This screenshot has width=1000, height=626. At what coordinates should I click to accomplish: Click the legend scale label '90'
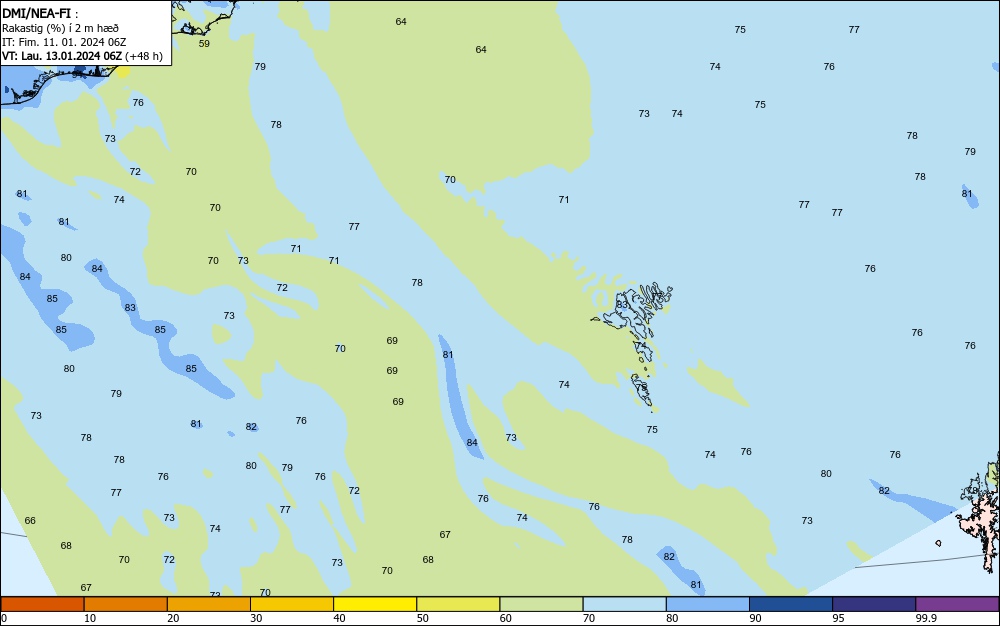click(755, 618)
